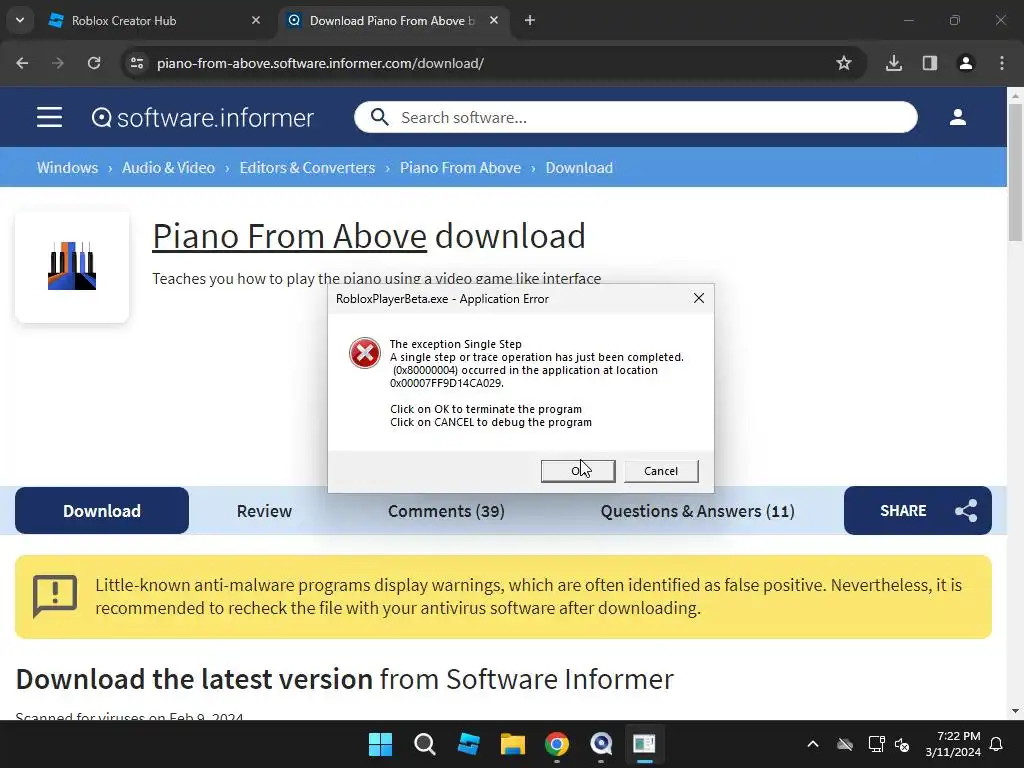Click Cancel to debug the program

[x=661, y=471]
